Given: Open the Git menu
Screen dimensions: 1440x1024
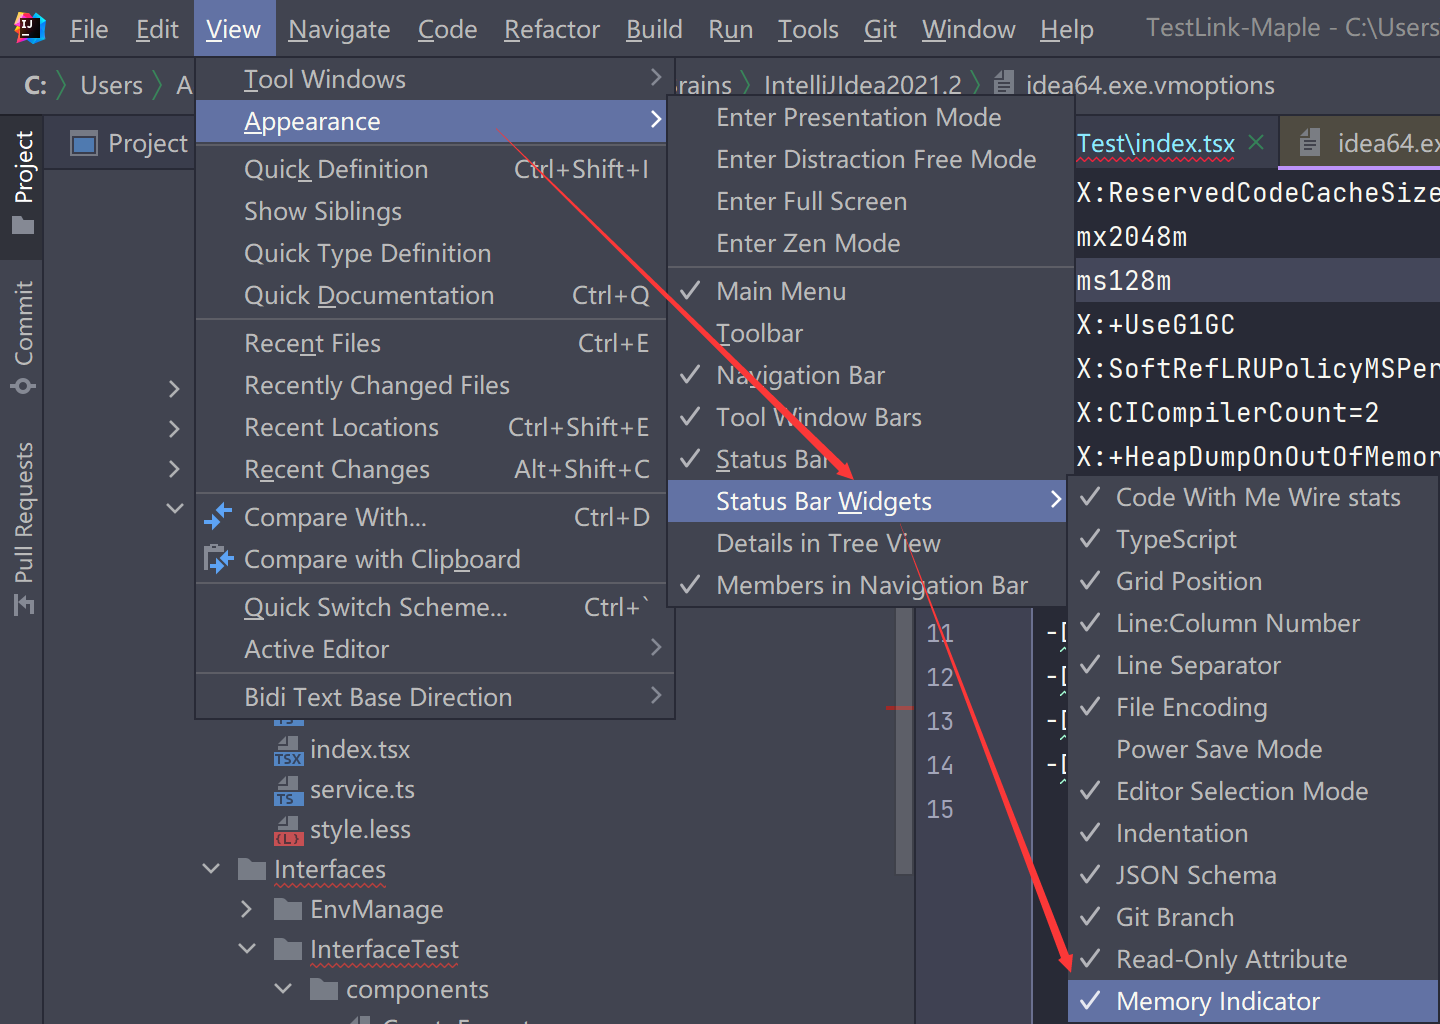Looking at the screenshot, I should click(880, 29).
